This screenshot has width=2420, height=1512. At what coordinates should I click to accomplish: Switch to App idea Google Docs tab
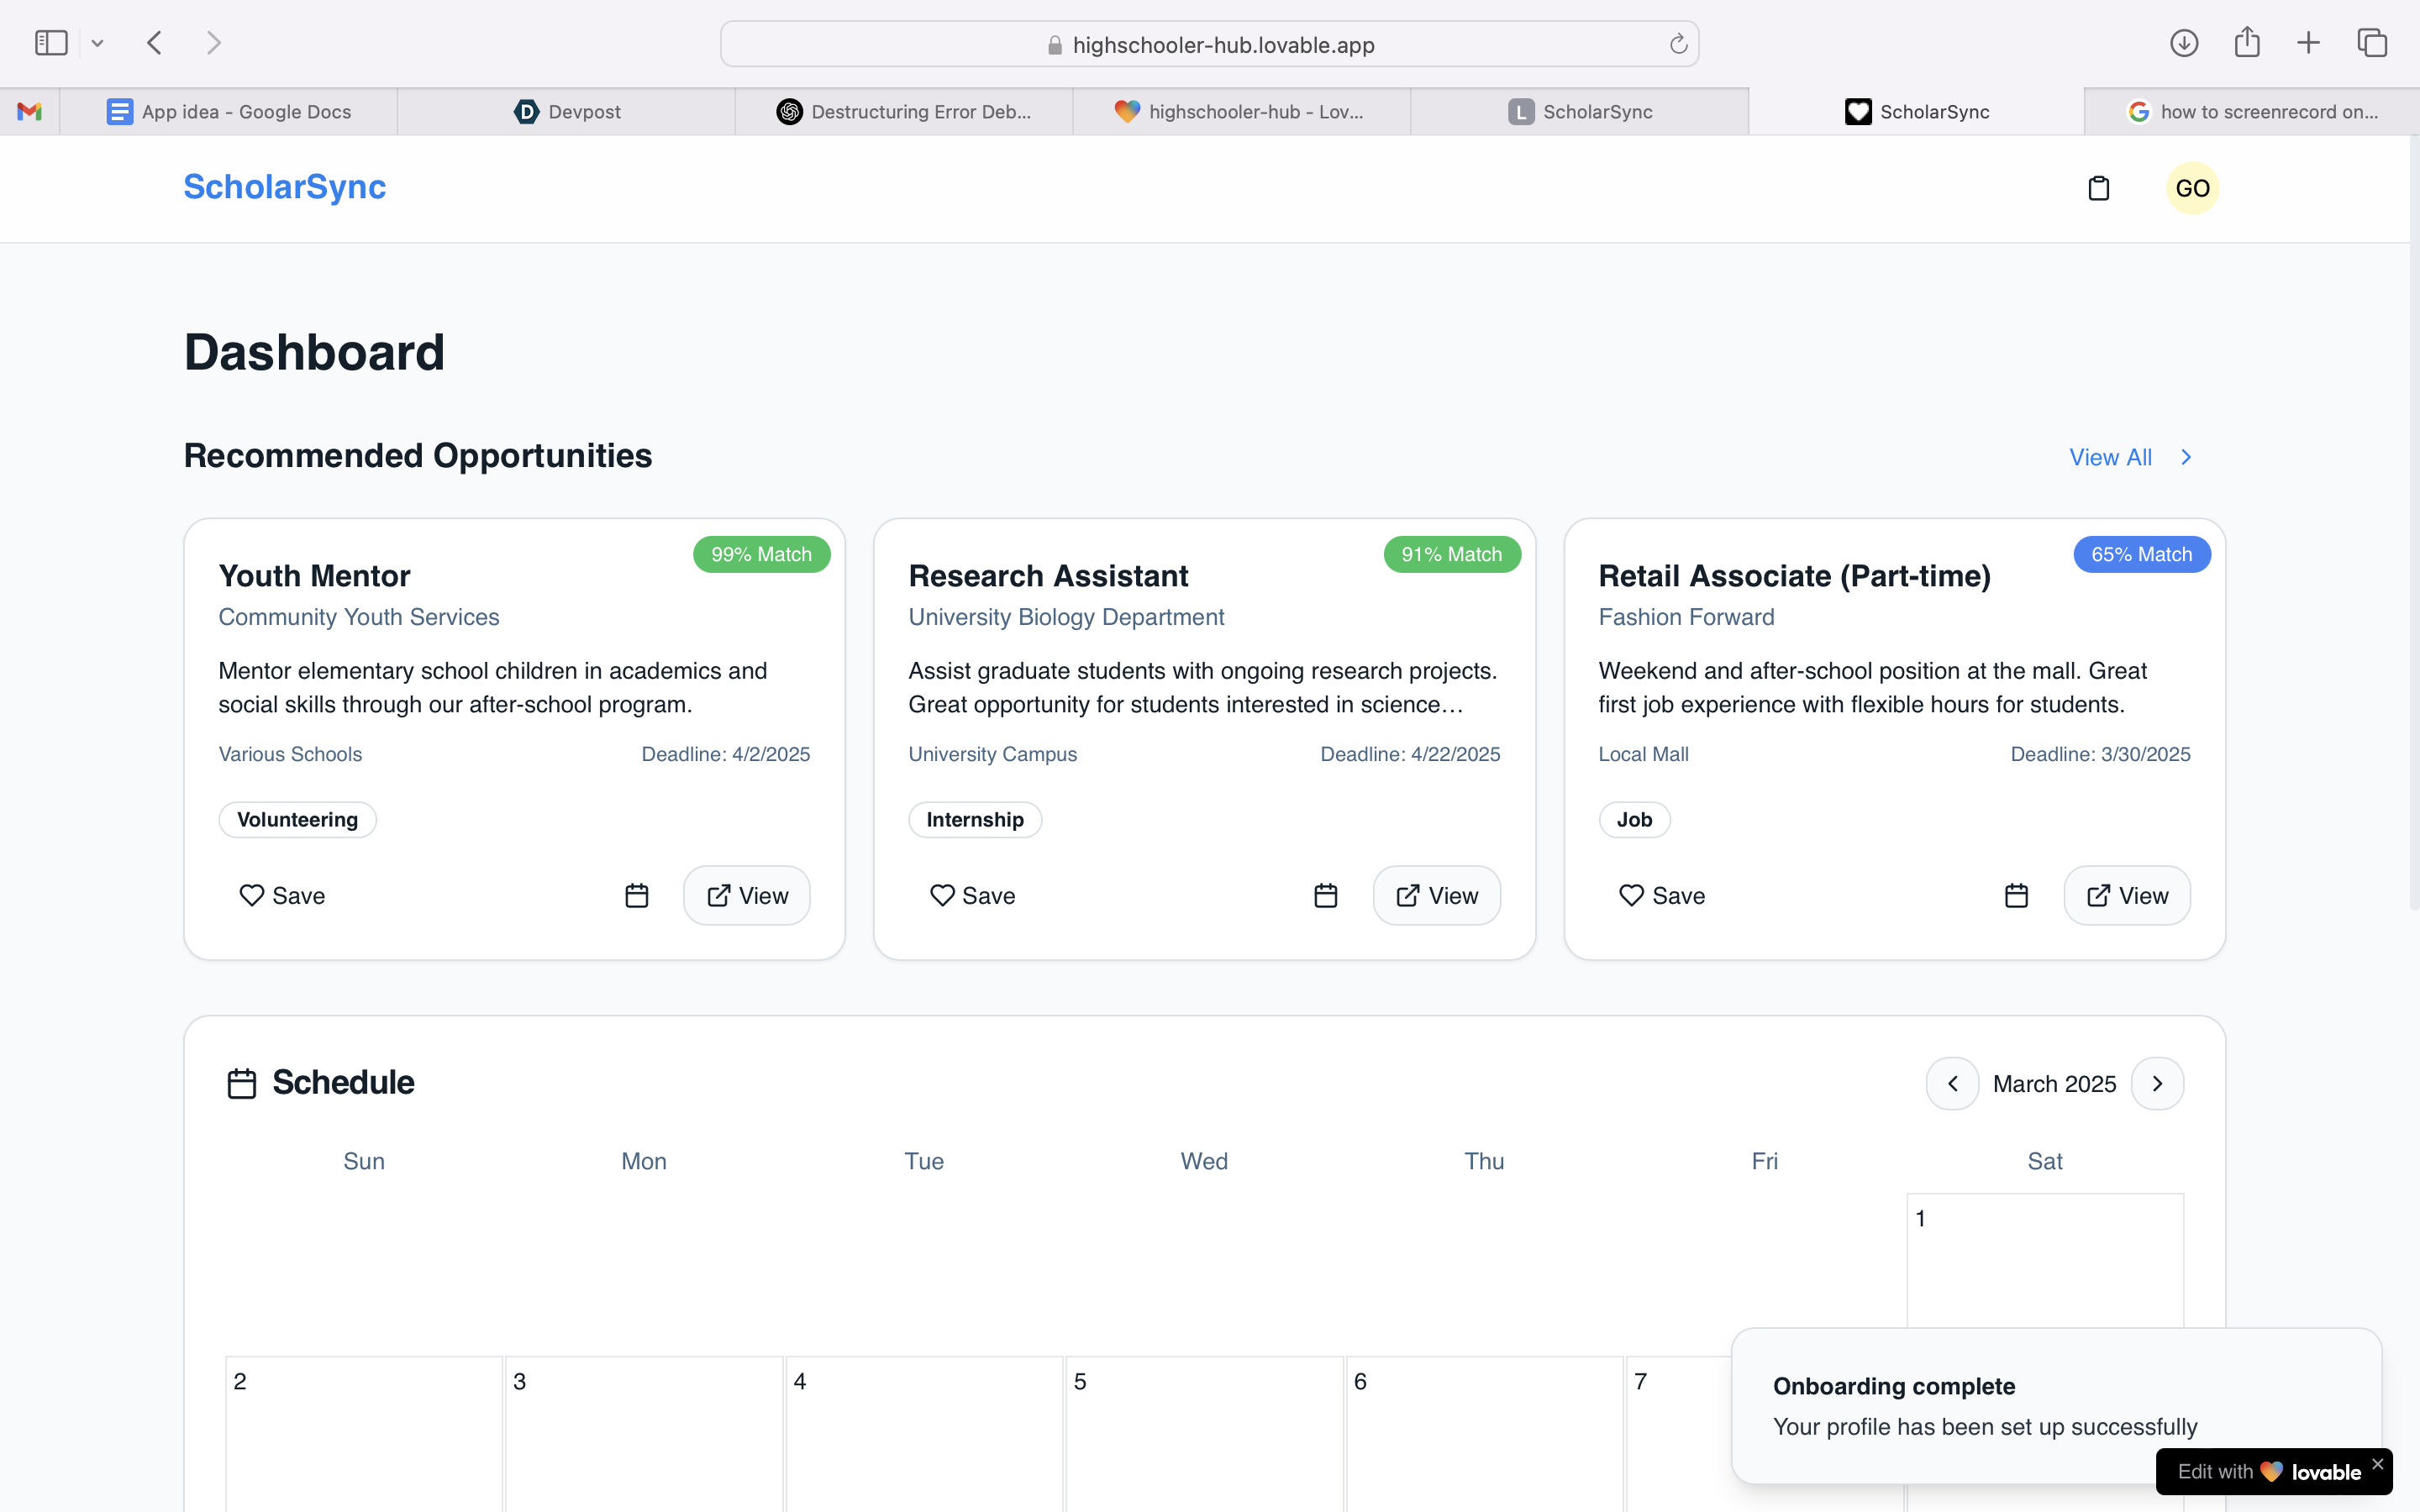(229, 112)
